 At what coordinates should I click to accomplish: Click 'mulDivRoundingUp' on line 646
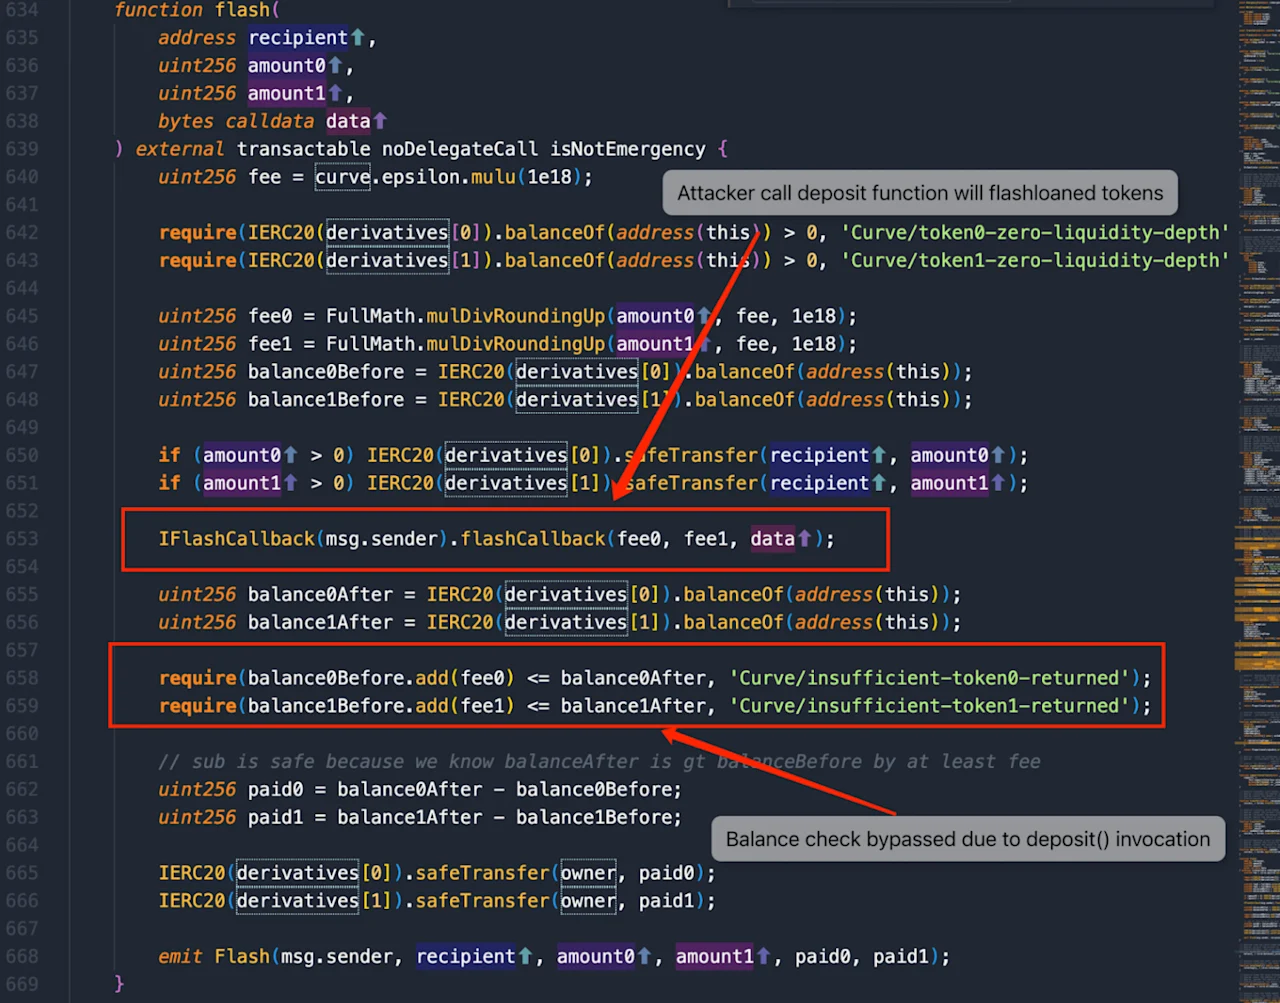pos(516,344)
